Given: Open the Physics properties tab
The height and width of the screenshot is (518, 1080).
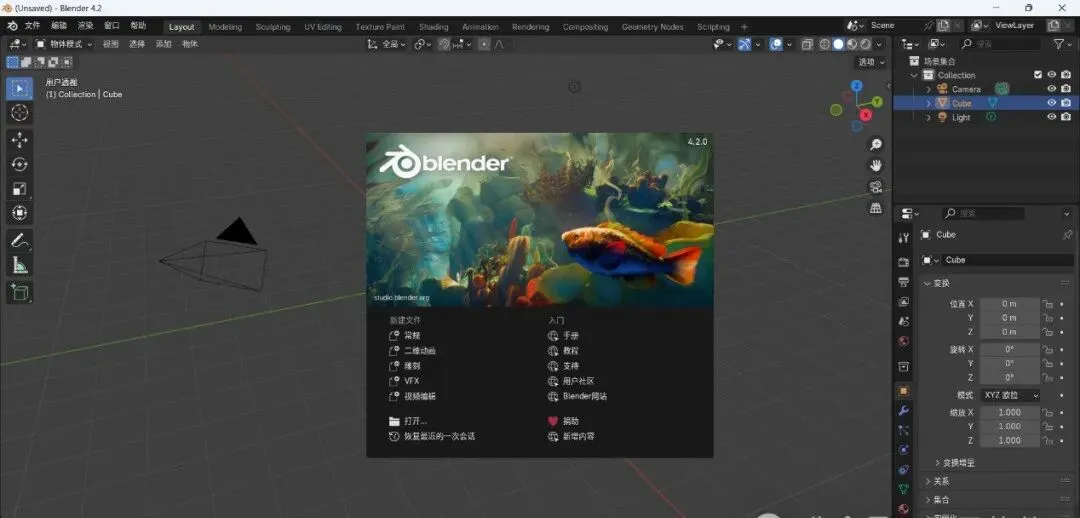Looking at the screenshot, I should [x=904, y=450].
